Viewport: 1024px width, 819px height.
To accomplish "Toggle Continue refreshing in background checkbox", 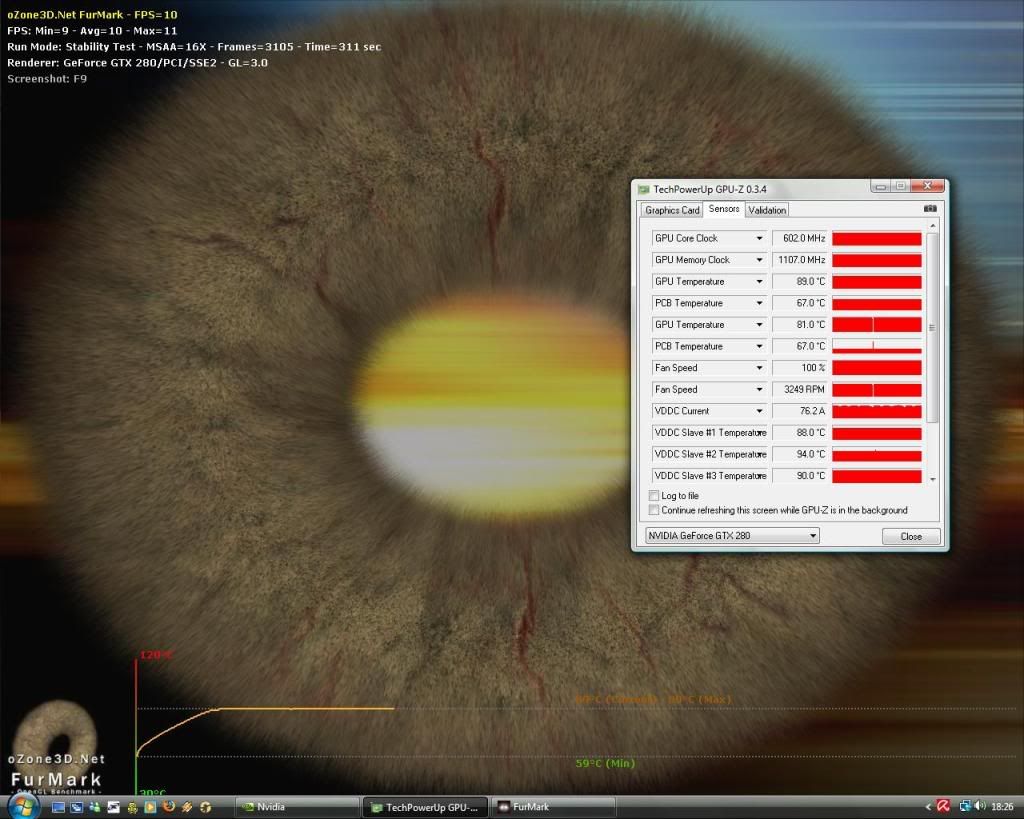I will (654, 510).
